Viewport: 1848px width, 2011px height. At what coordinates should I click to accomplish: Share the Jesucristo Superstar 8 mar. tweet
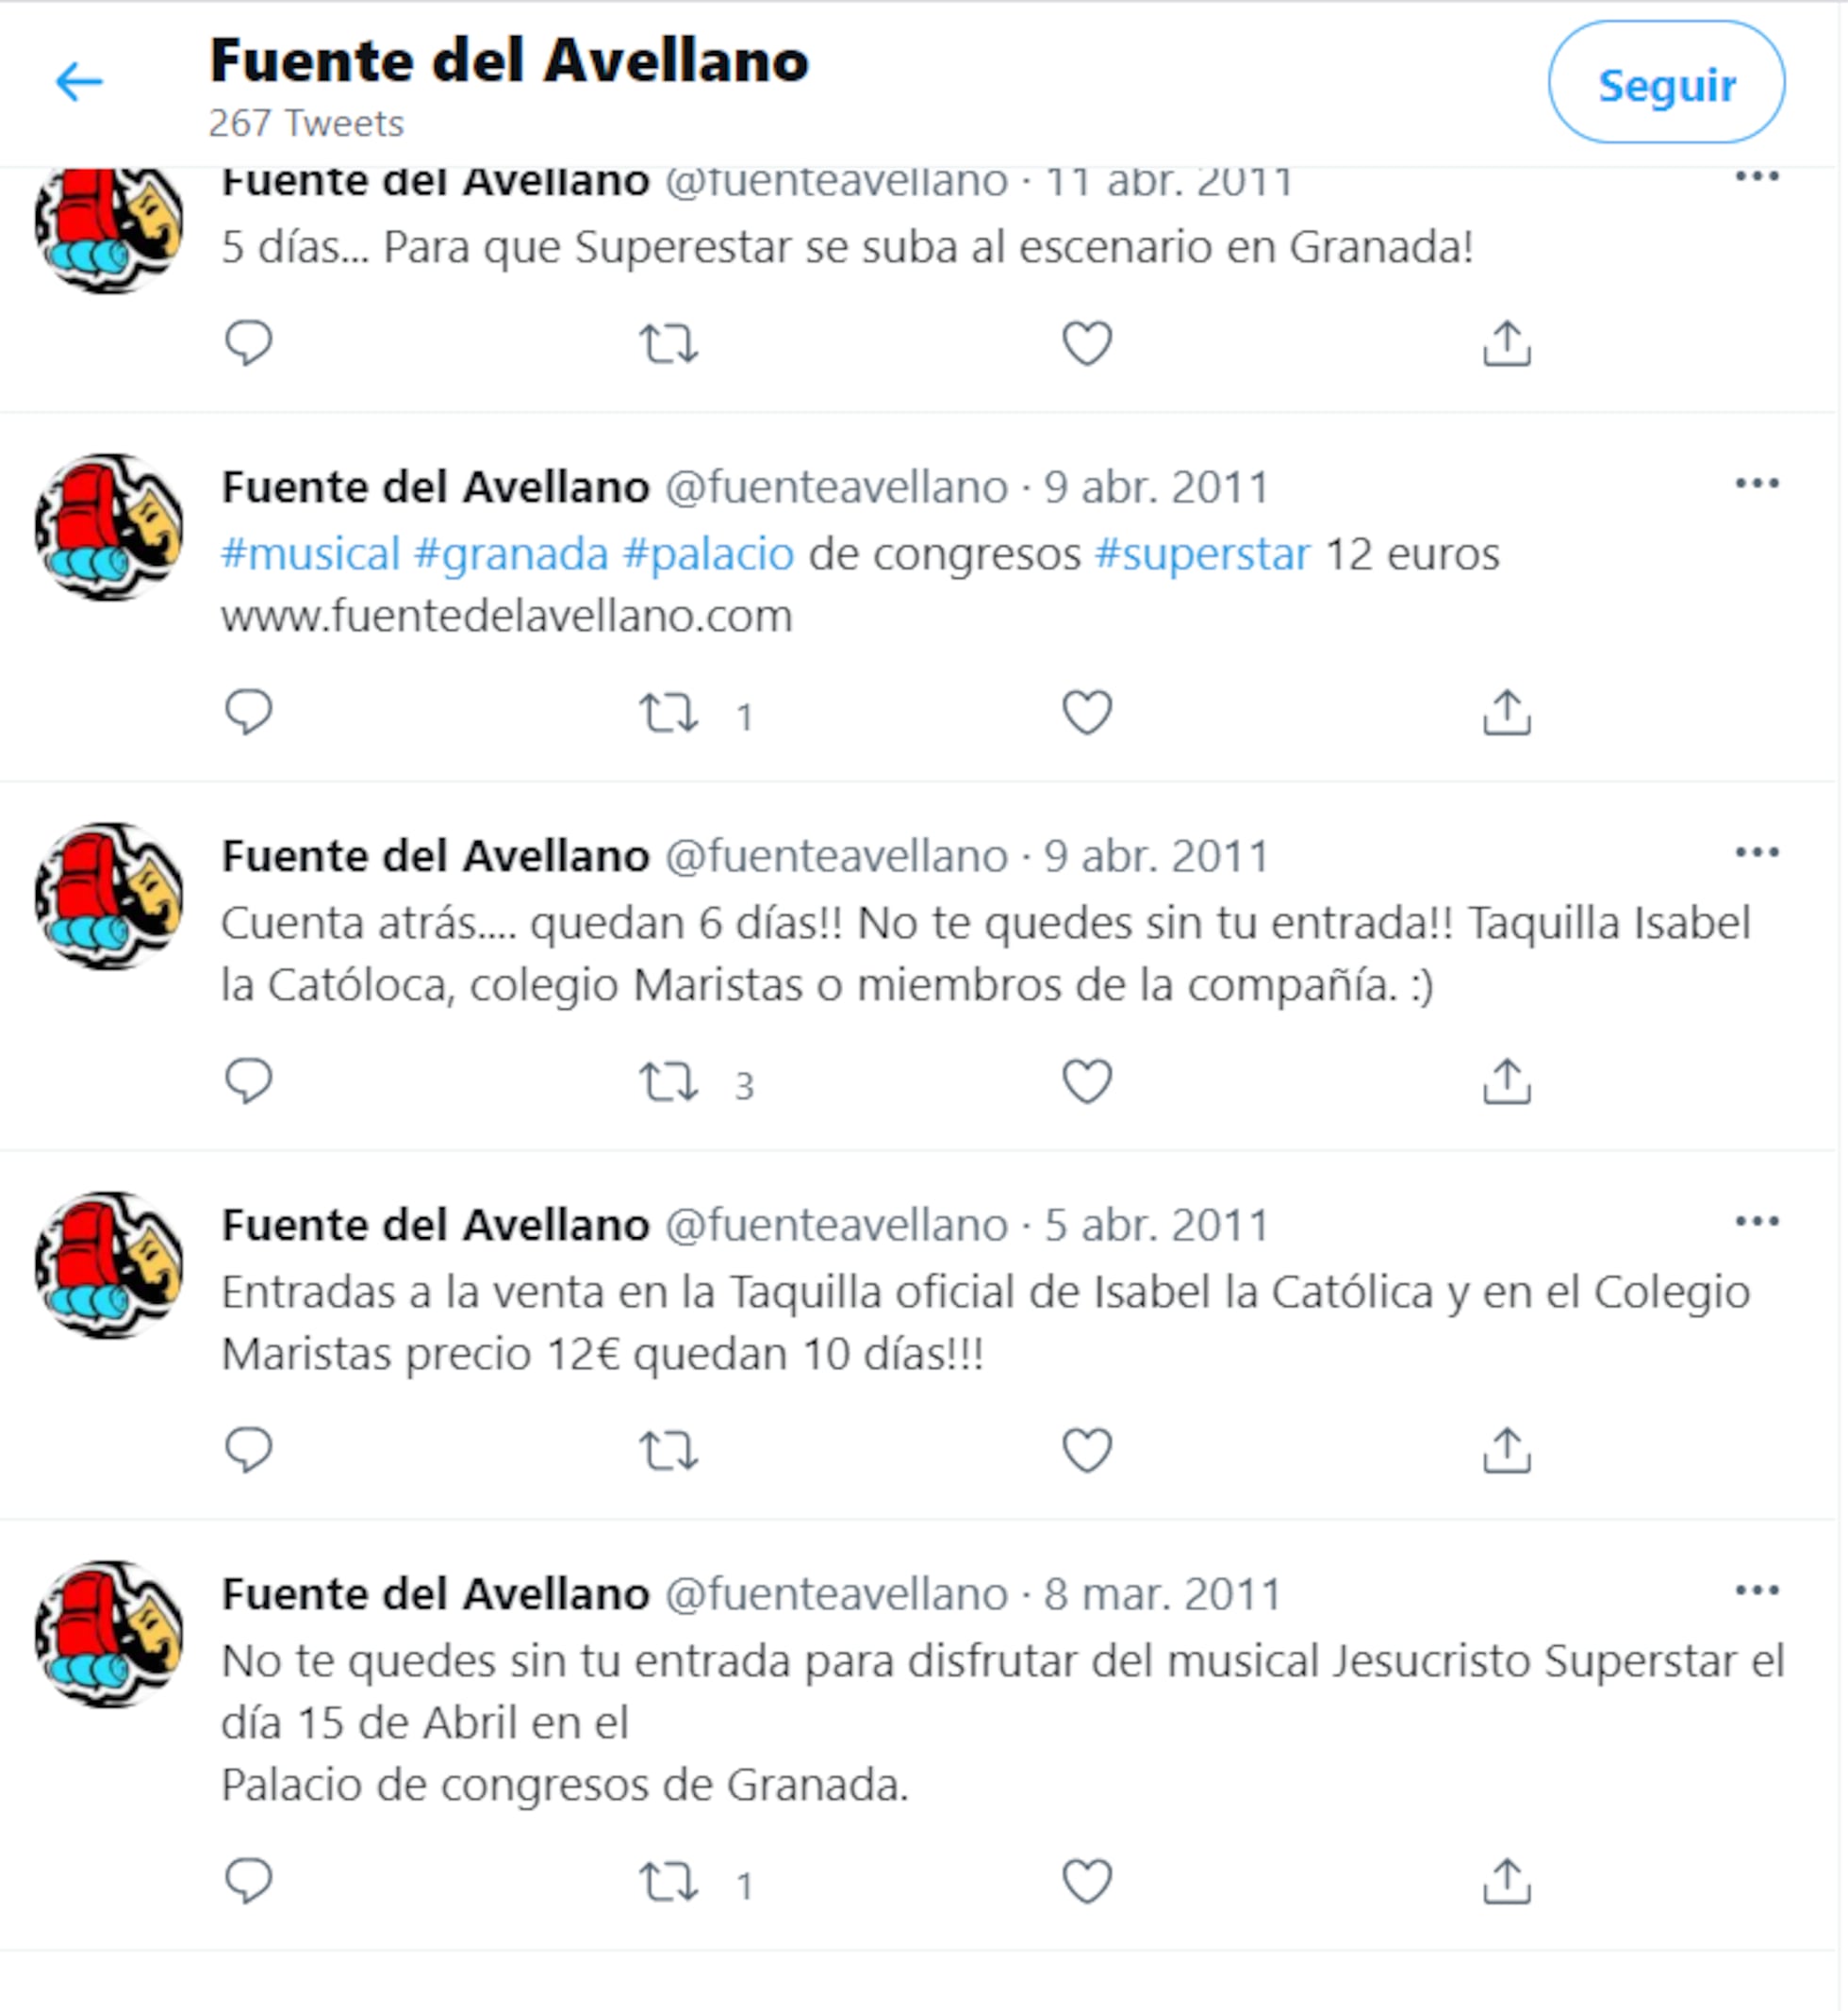tap(1507, 1881)
